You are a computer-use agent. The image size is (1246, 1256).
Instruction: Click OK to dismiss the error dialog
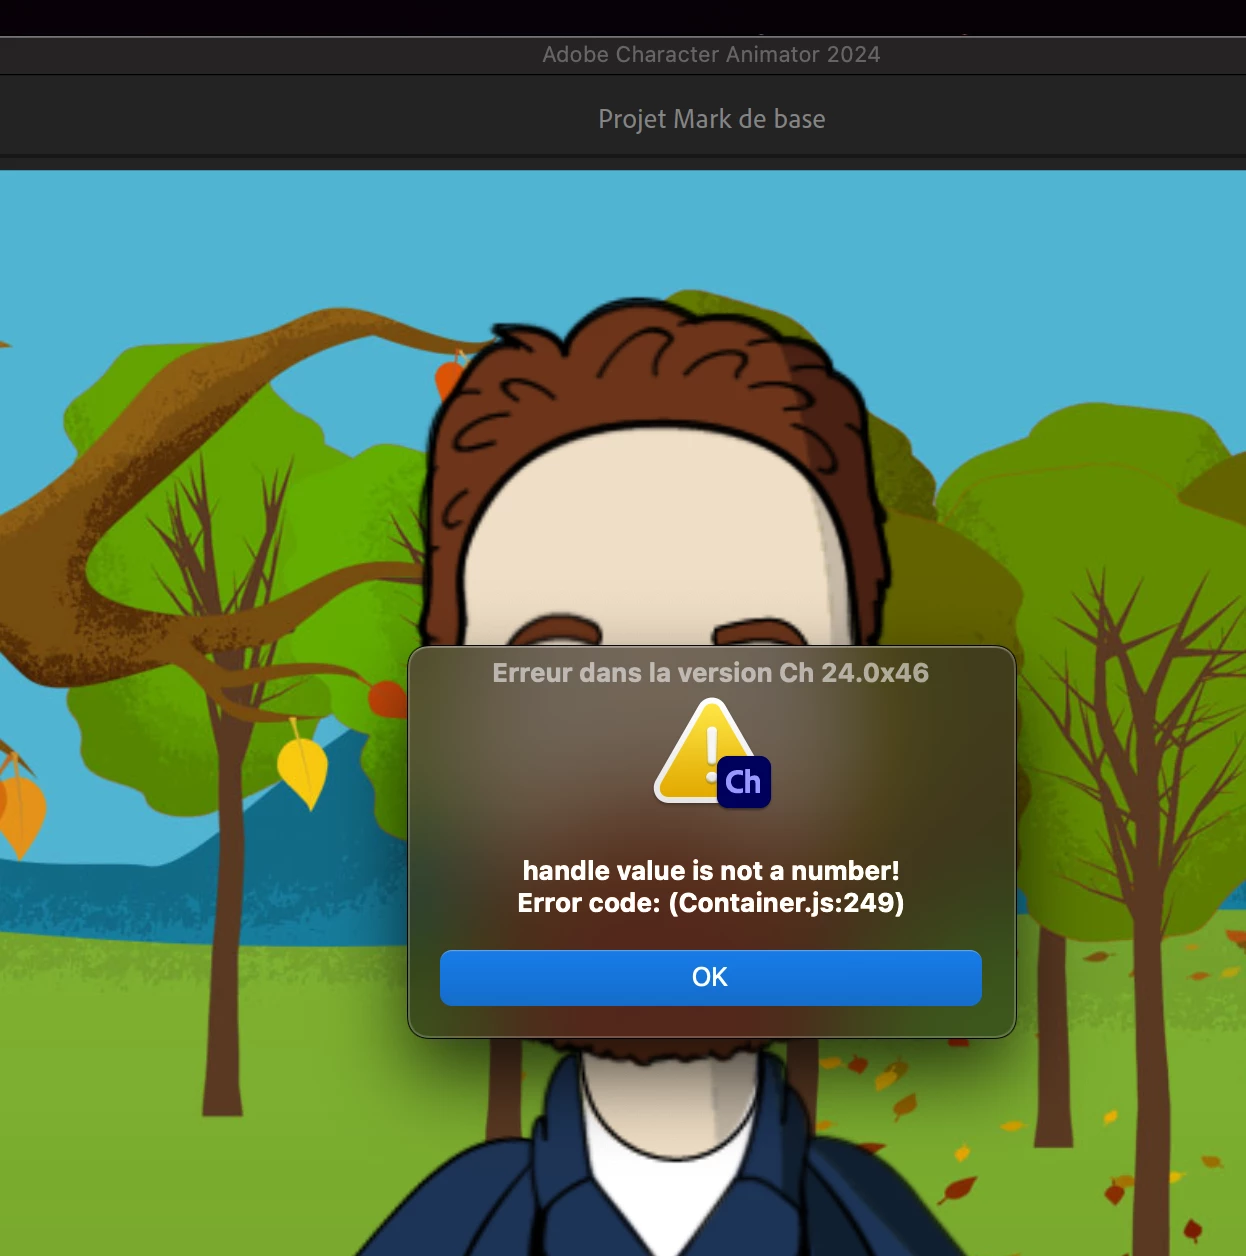click(x=710, y=977)
